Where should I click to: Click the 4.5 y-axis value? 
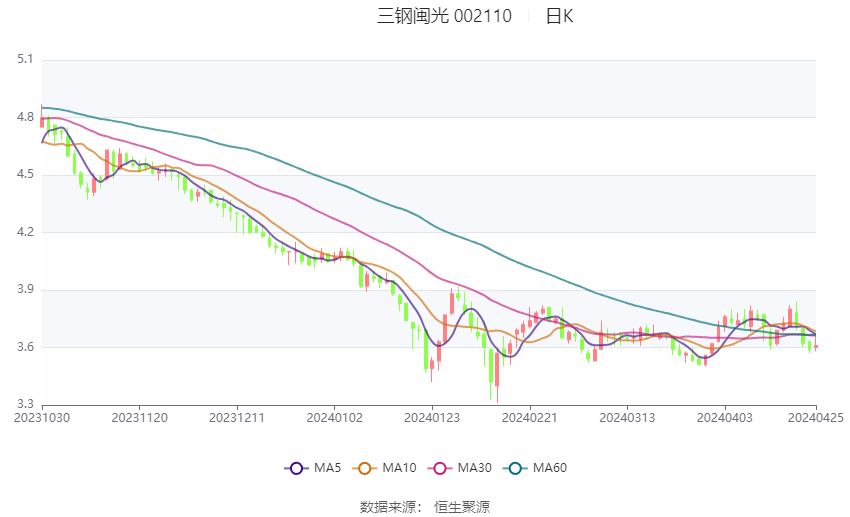(x=25, y=175)
